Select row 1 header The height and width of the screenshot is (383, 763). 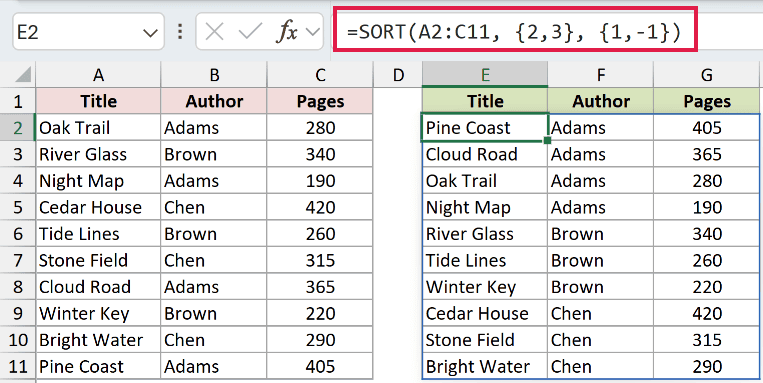(18, 101)
